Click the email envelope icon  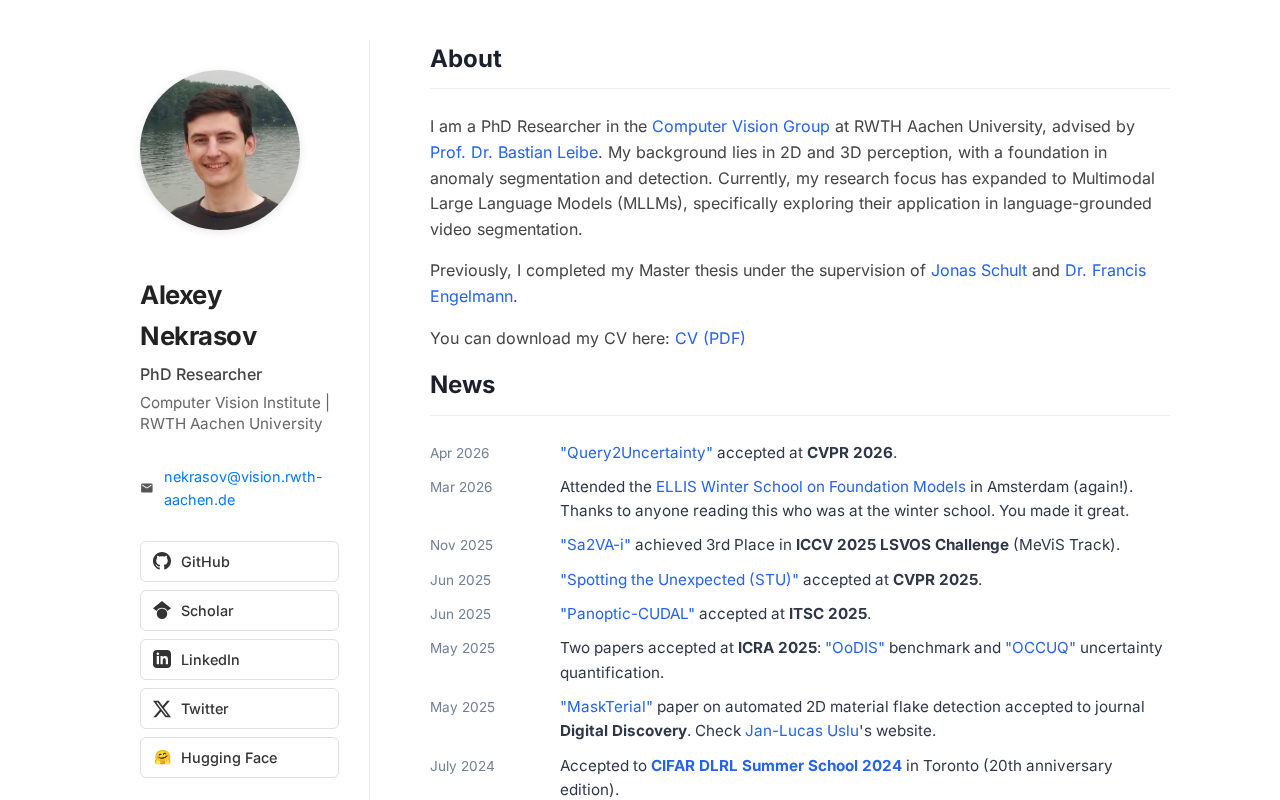click(147, 488)
